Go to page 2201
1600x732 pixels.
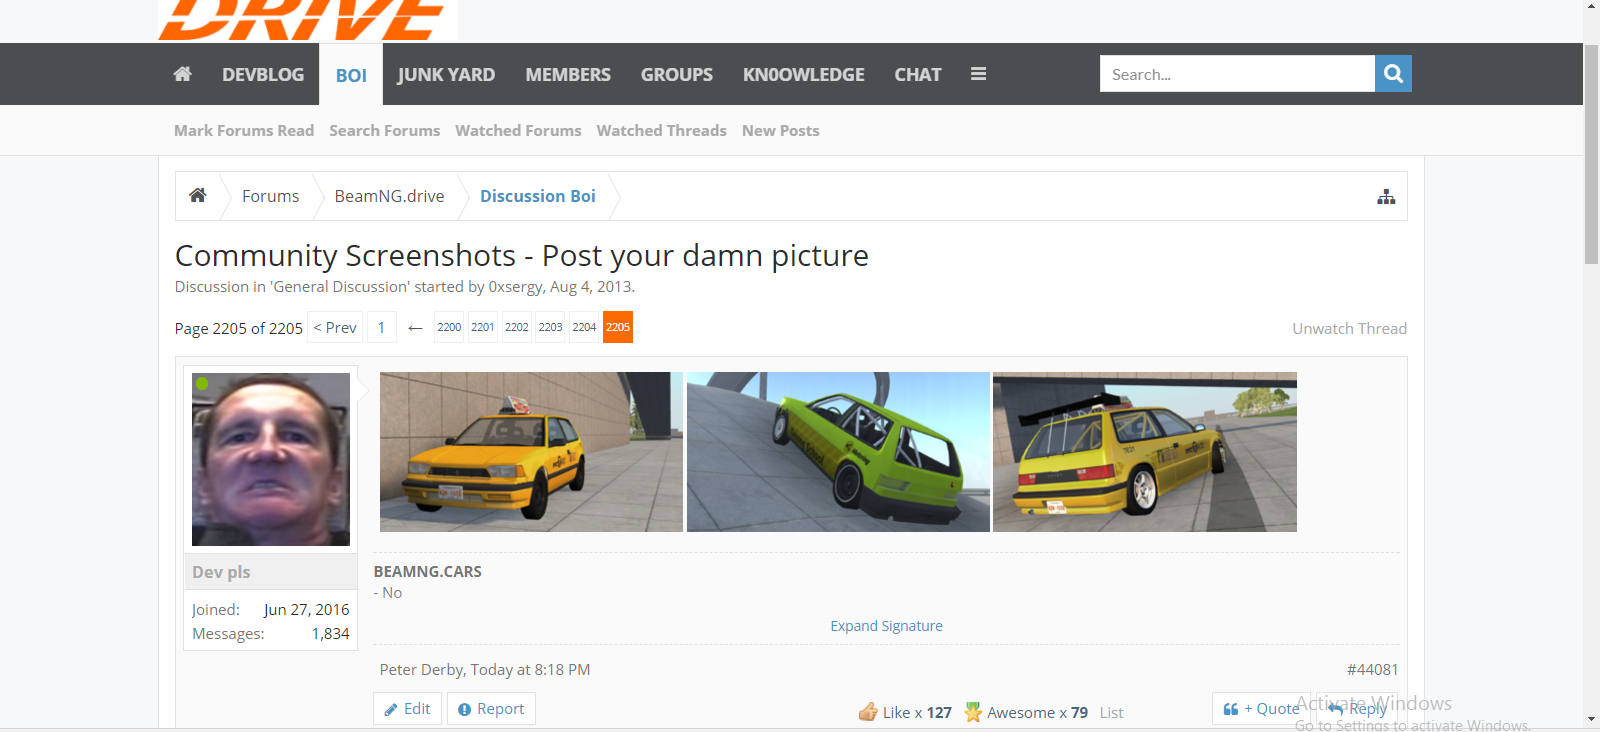click(x=483, y=327)
